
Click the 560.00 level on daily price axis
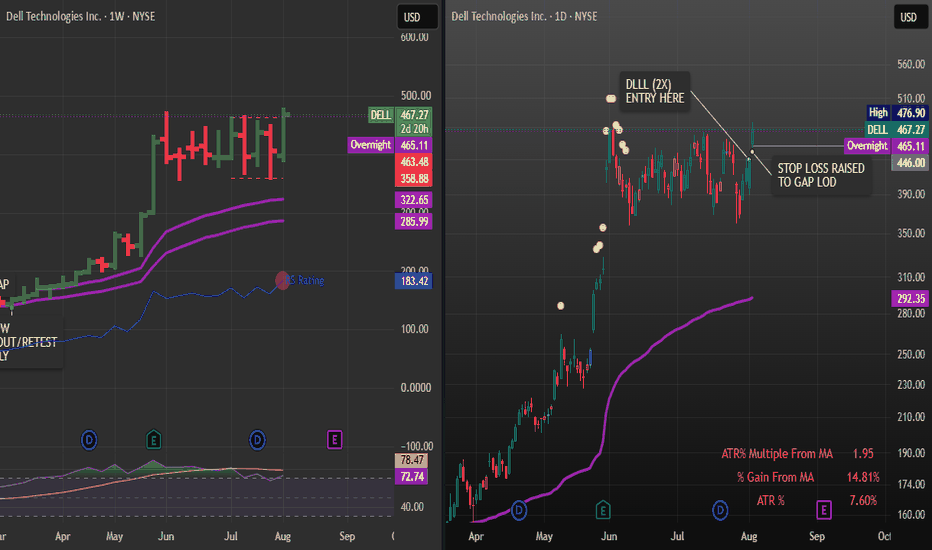tap(911, 64)
